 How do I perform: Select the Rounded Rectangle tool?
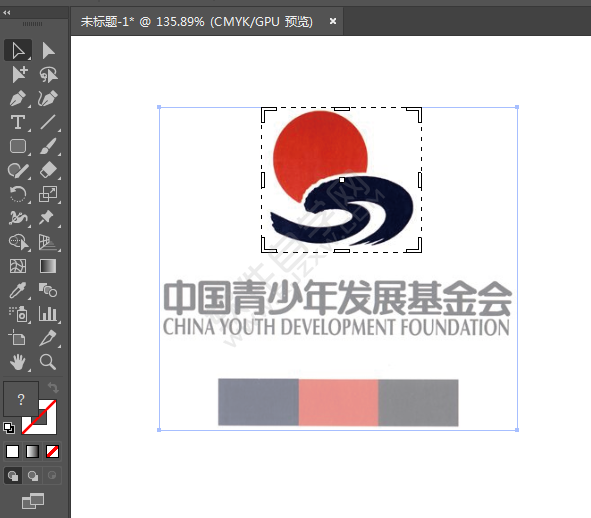pos(18,146)
